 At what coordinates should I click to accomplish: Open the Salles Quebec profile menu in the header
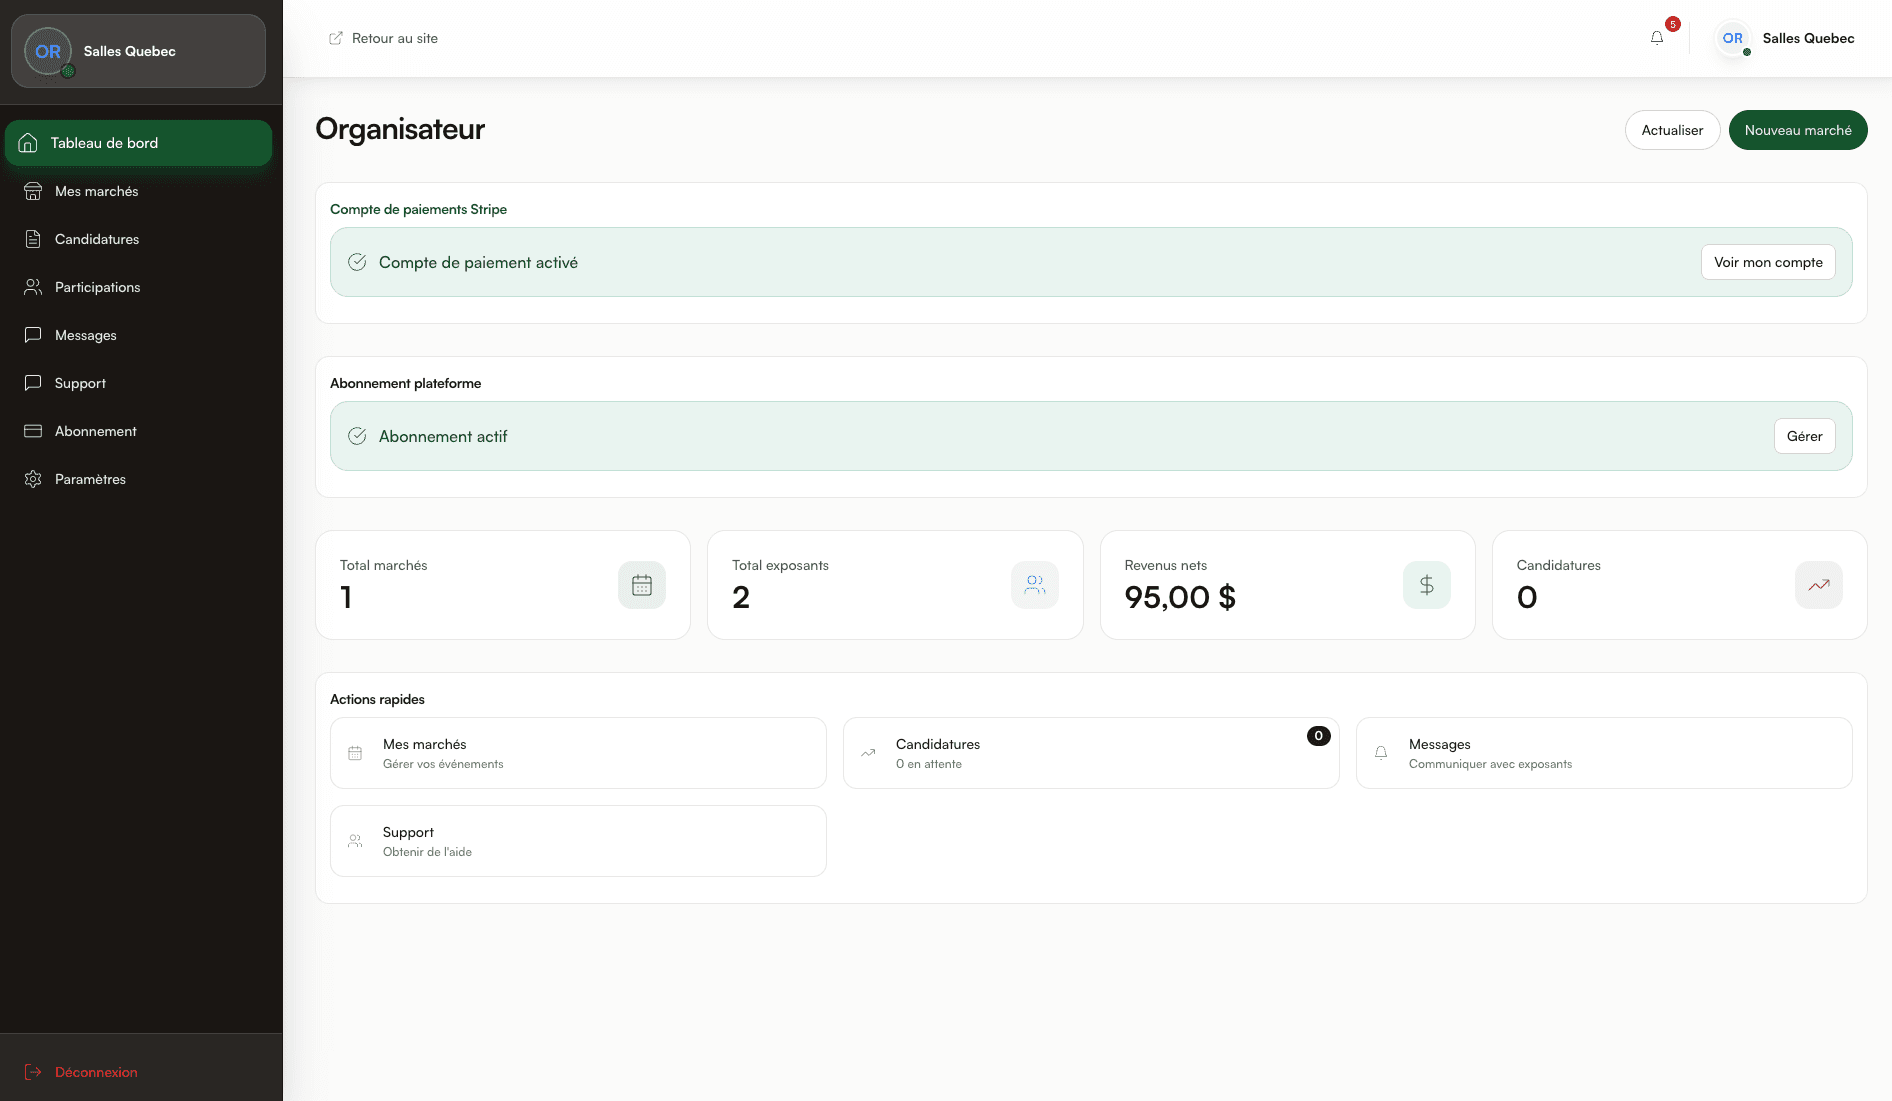[x=1787, y=39]
